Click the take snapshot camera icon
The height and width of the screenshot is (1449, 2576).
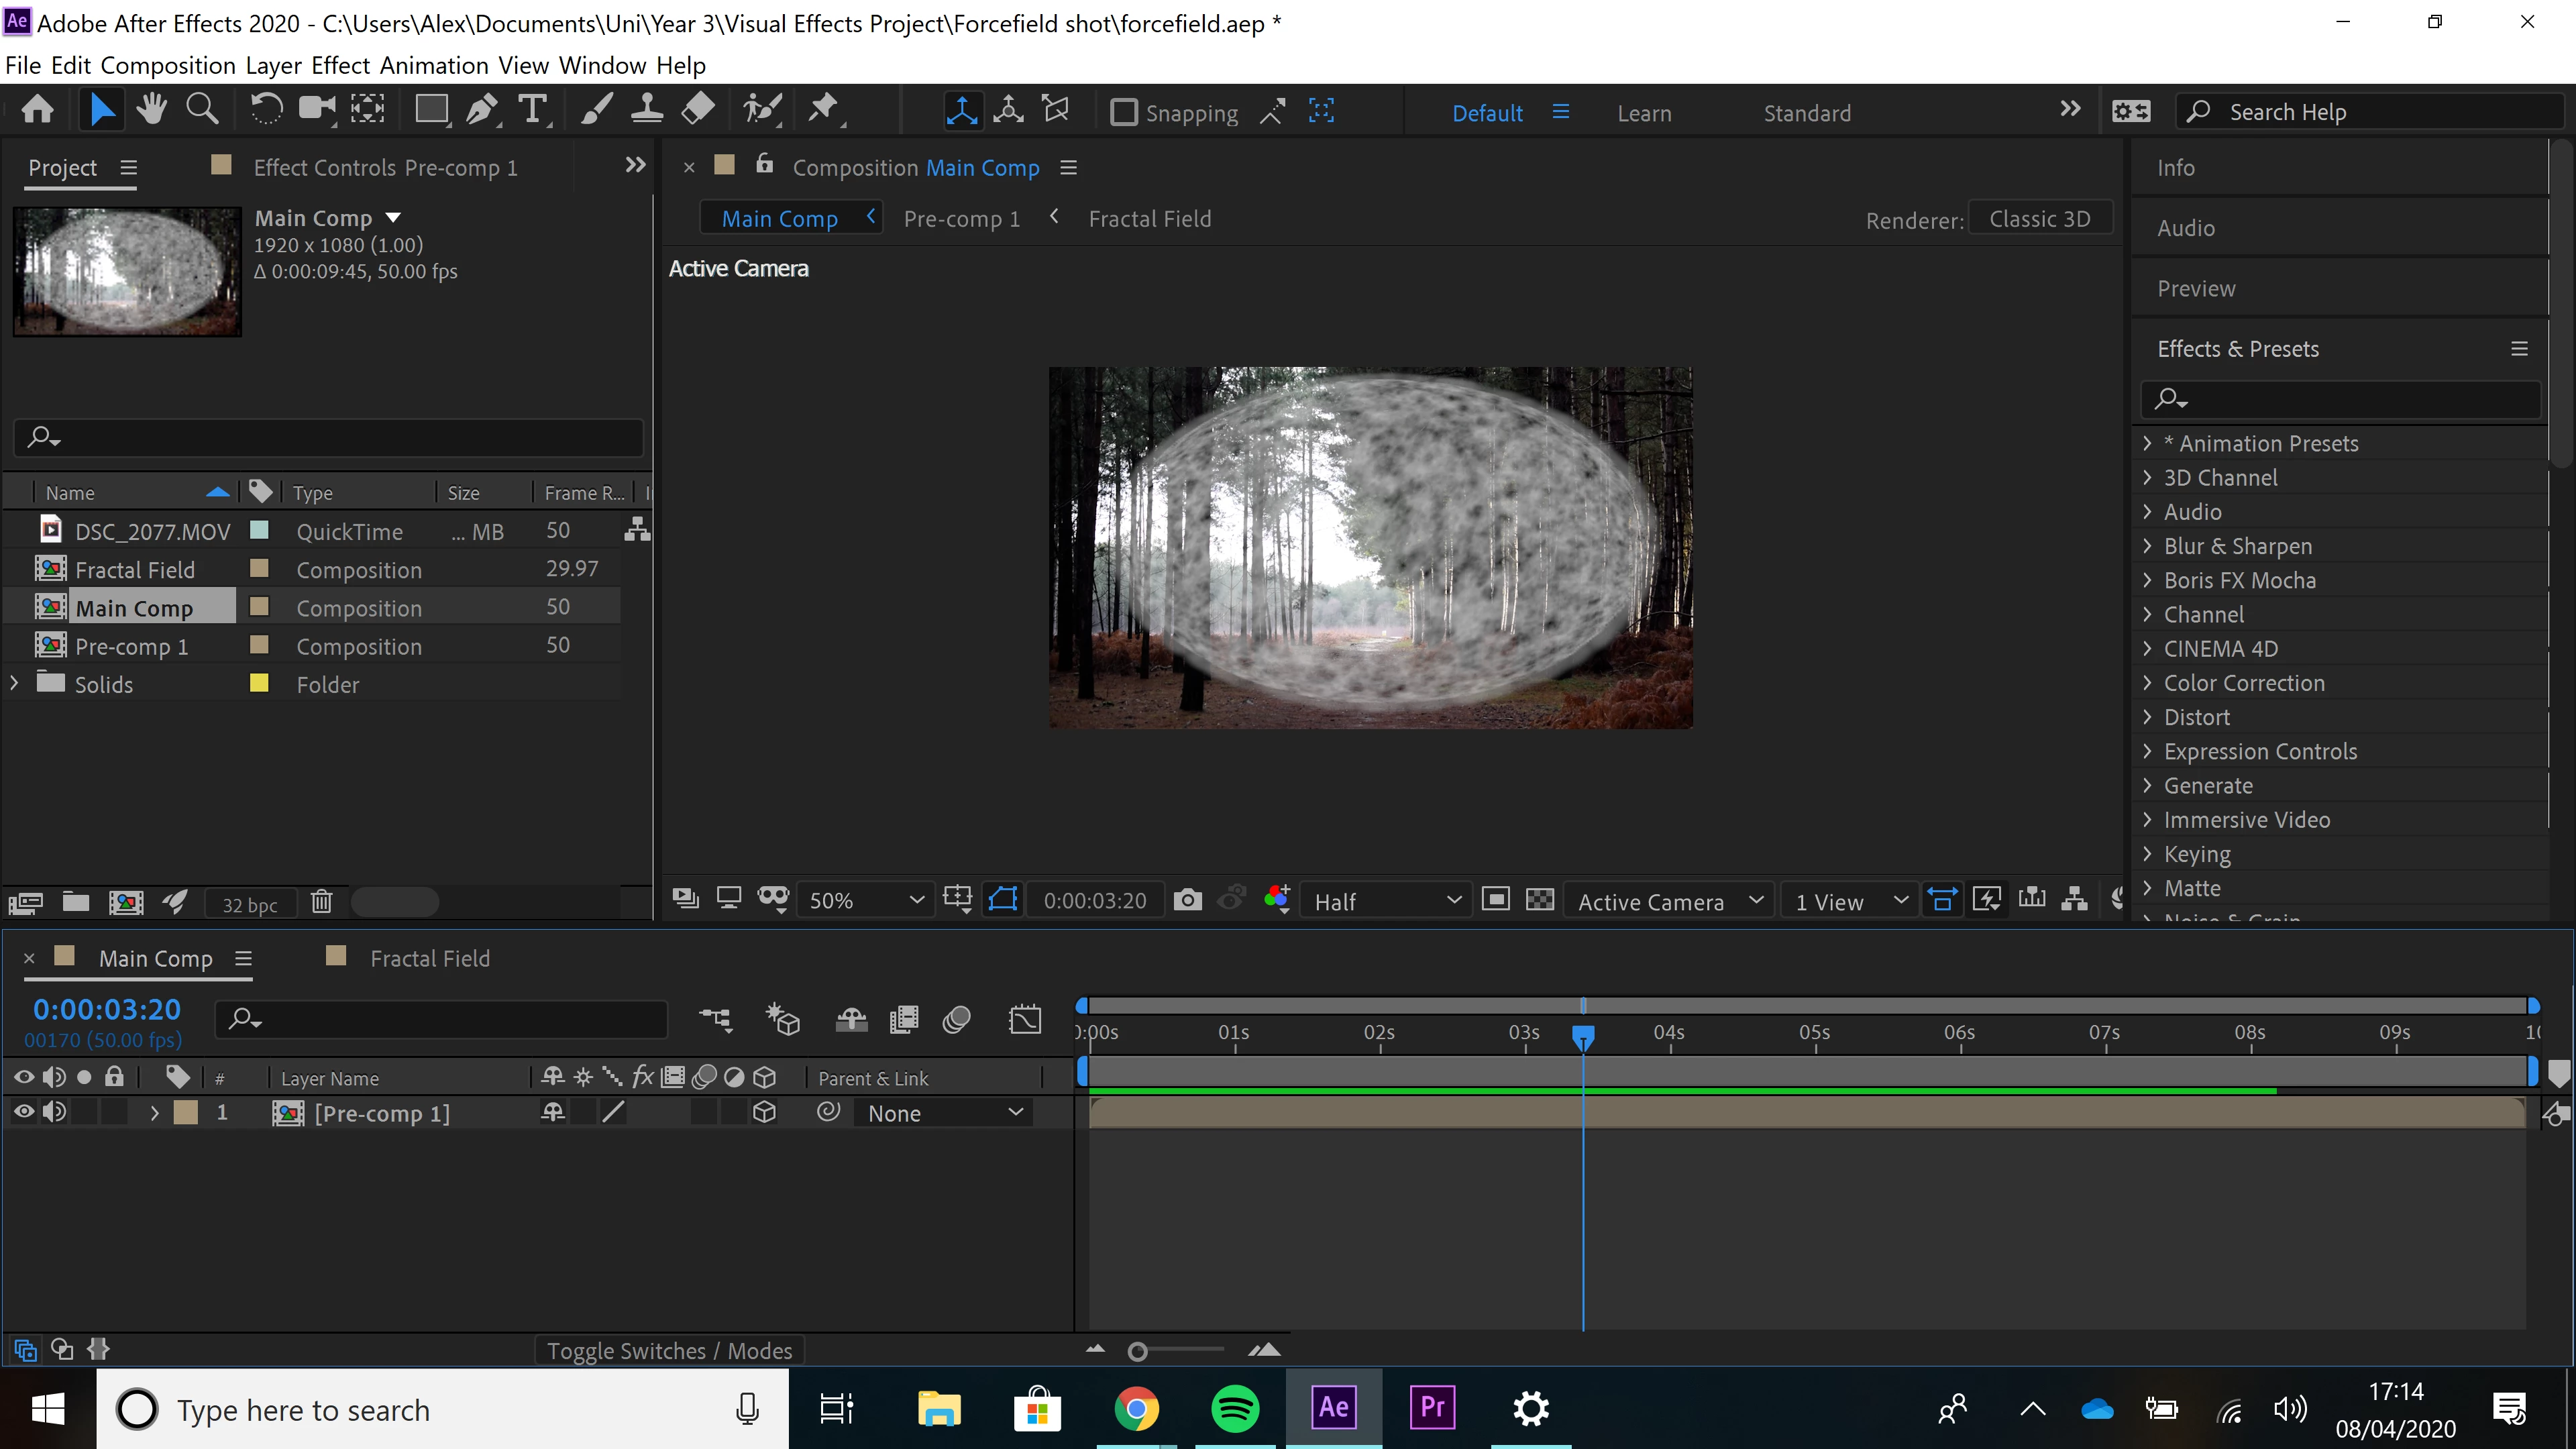[x=1187, y=900]
